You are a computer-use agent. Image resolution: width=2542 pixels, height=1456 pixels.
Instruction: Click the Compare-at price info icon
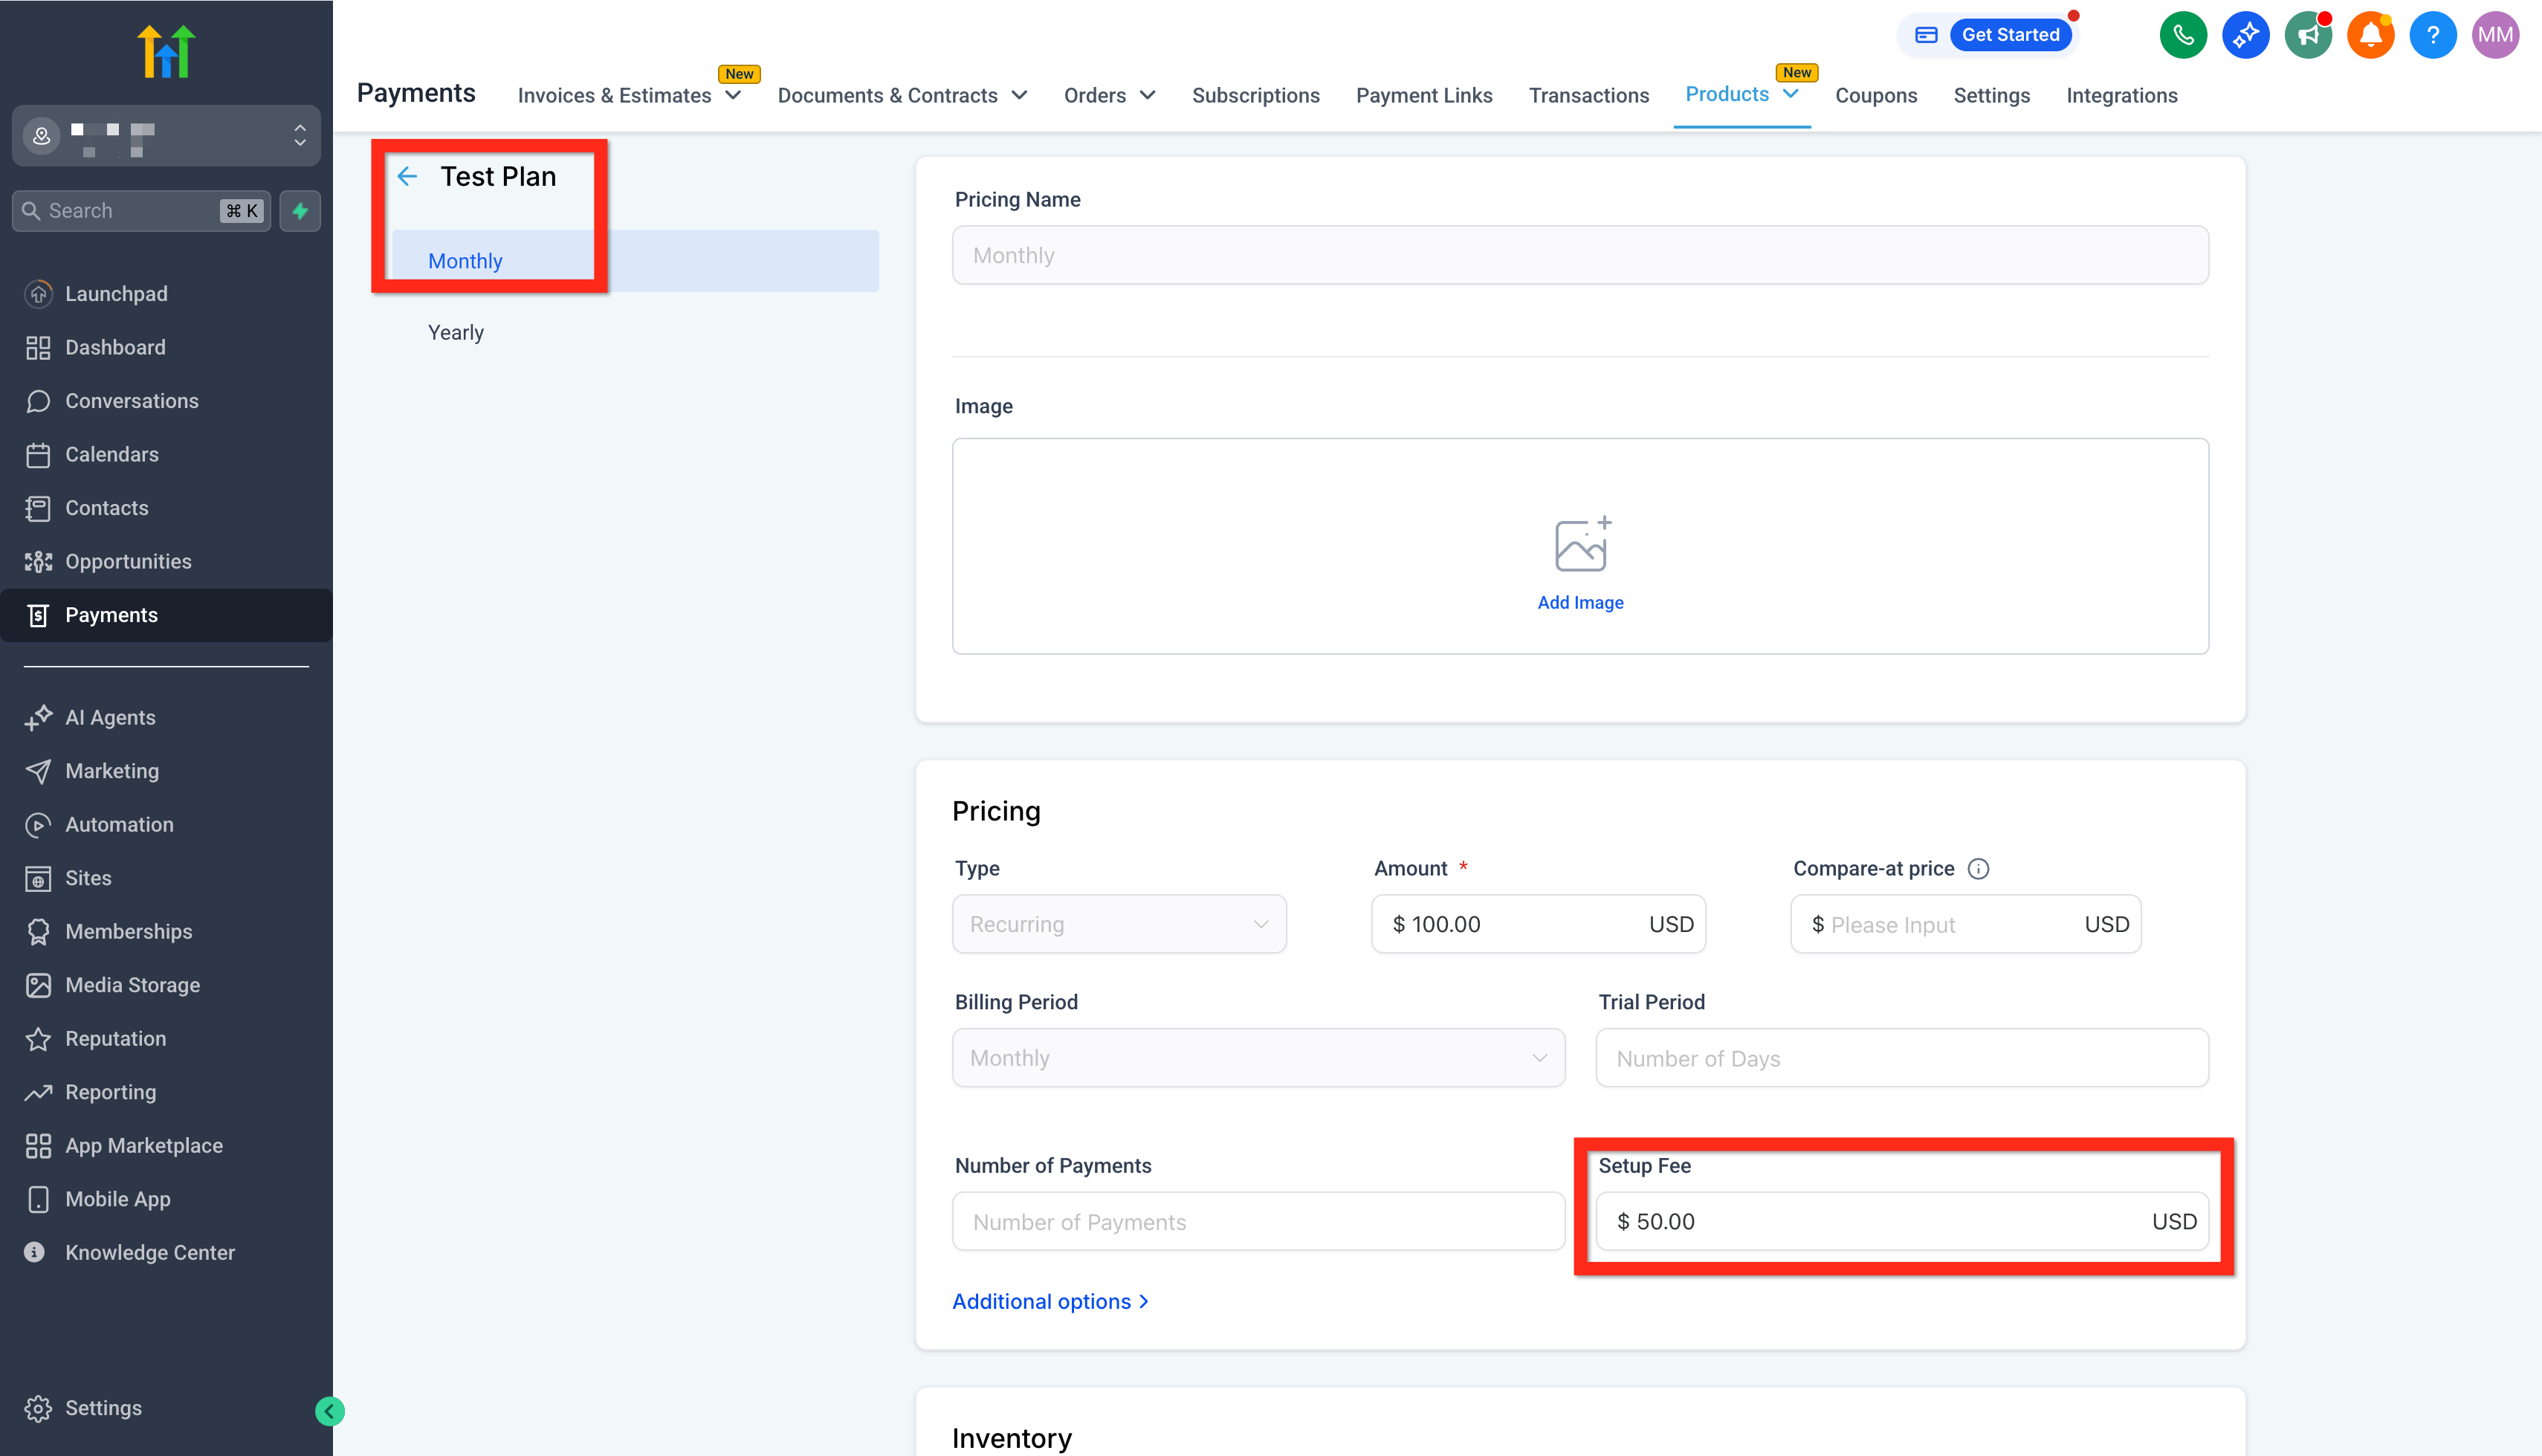click(x=1978, y=869)
